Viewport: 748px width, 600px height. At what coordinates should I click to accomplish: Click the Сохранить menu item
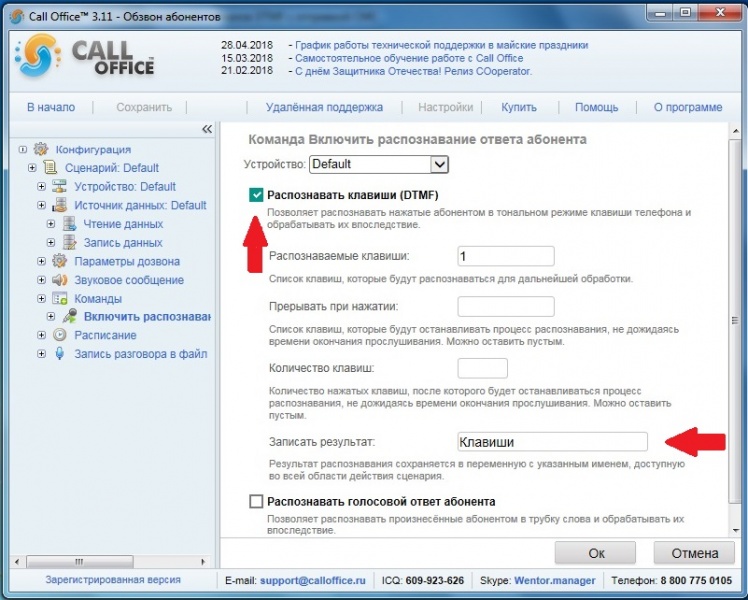pos(144,107)
